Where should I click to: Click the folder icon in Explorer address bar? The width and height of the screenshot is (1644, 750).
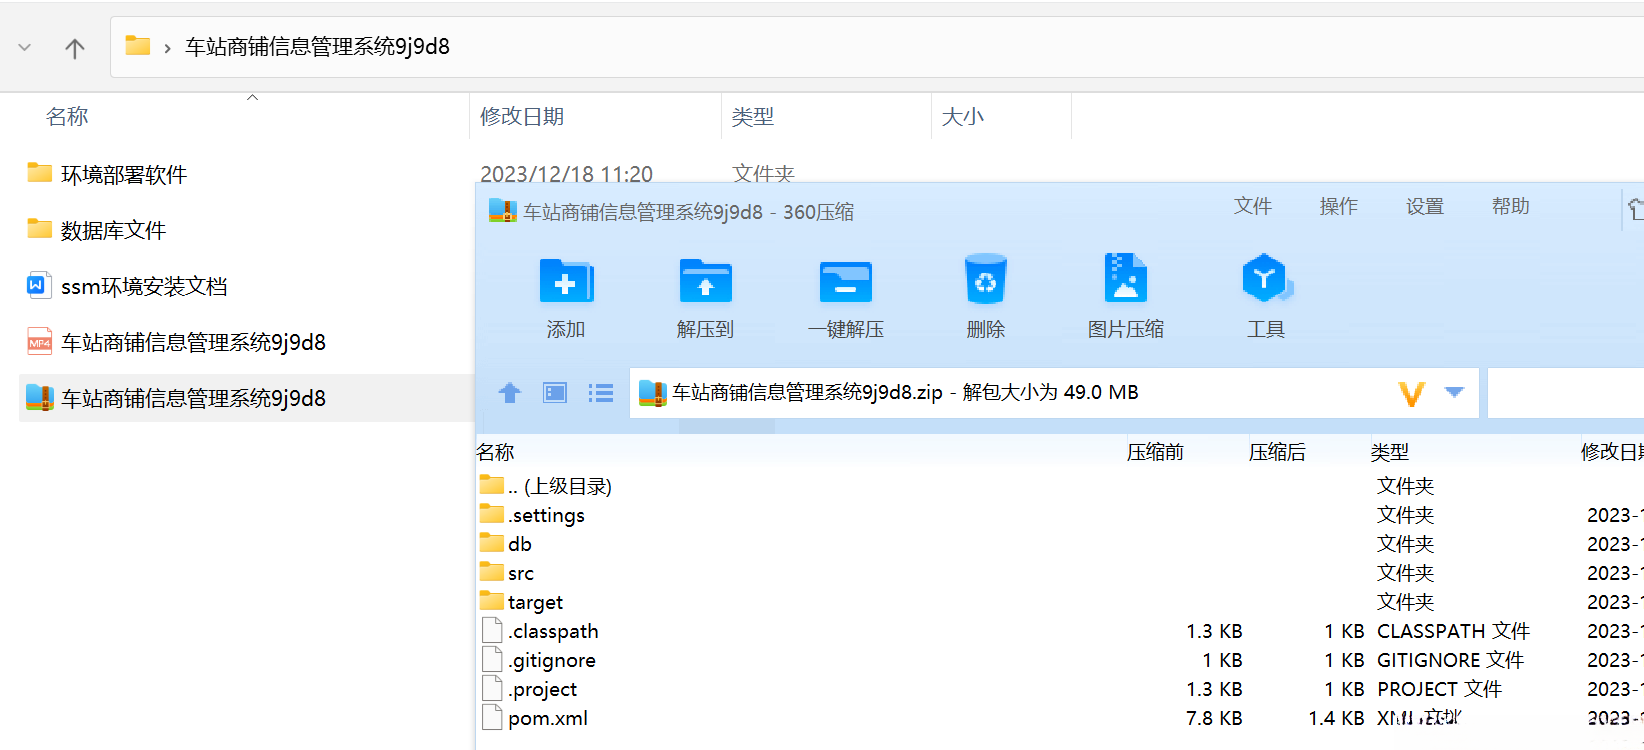click(x=137, y=46)
